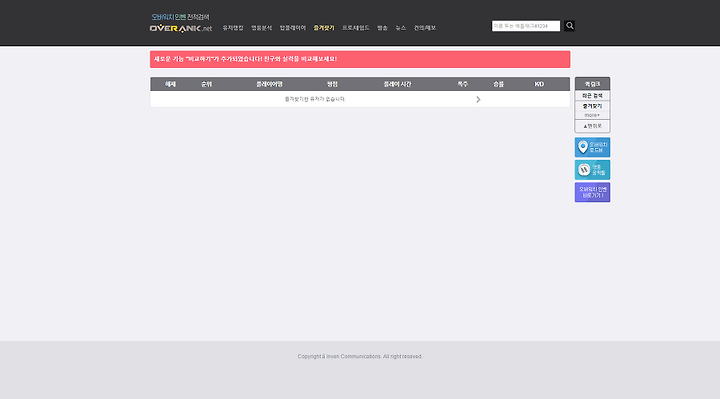Expand more+ in the quick sidebar
The height and width of the screenshot is (399, 720).
pos(592,115)
